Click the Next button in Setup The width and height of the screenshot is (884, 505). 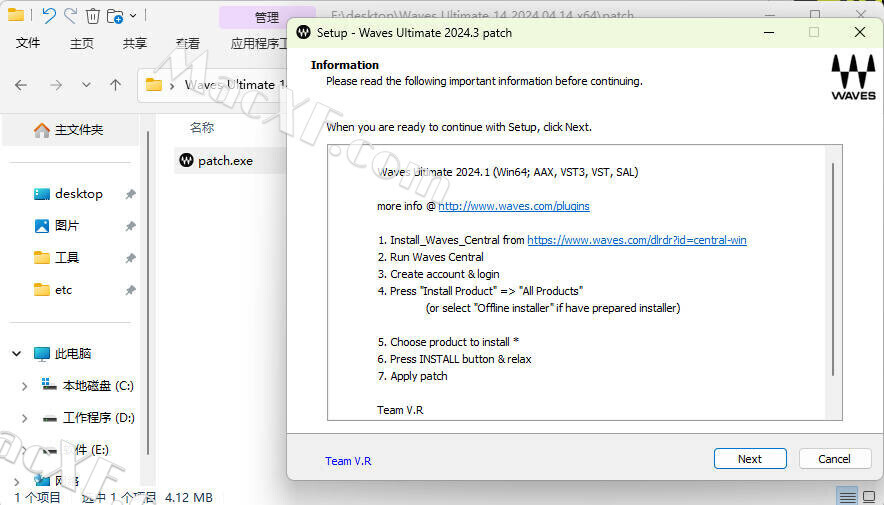click(x=750, y=459)
